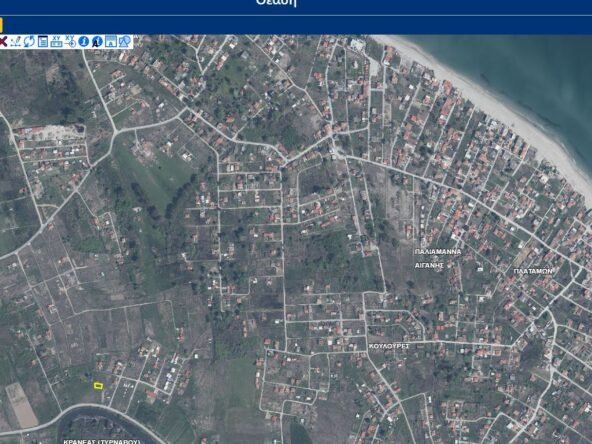Click the ΠΑΛΙΑΜΑΝΝΑ map label

[x=438, y=252]
